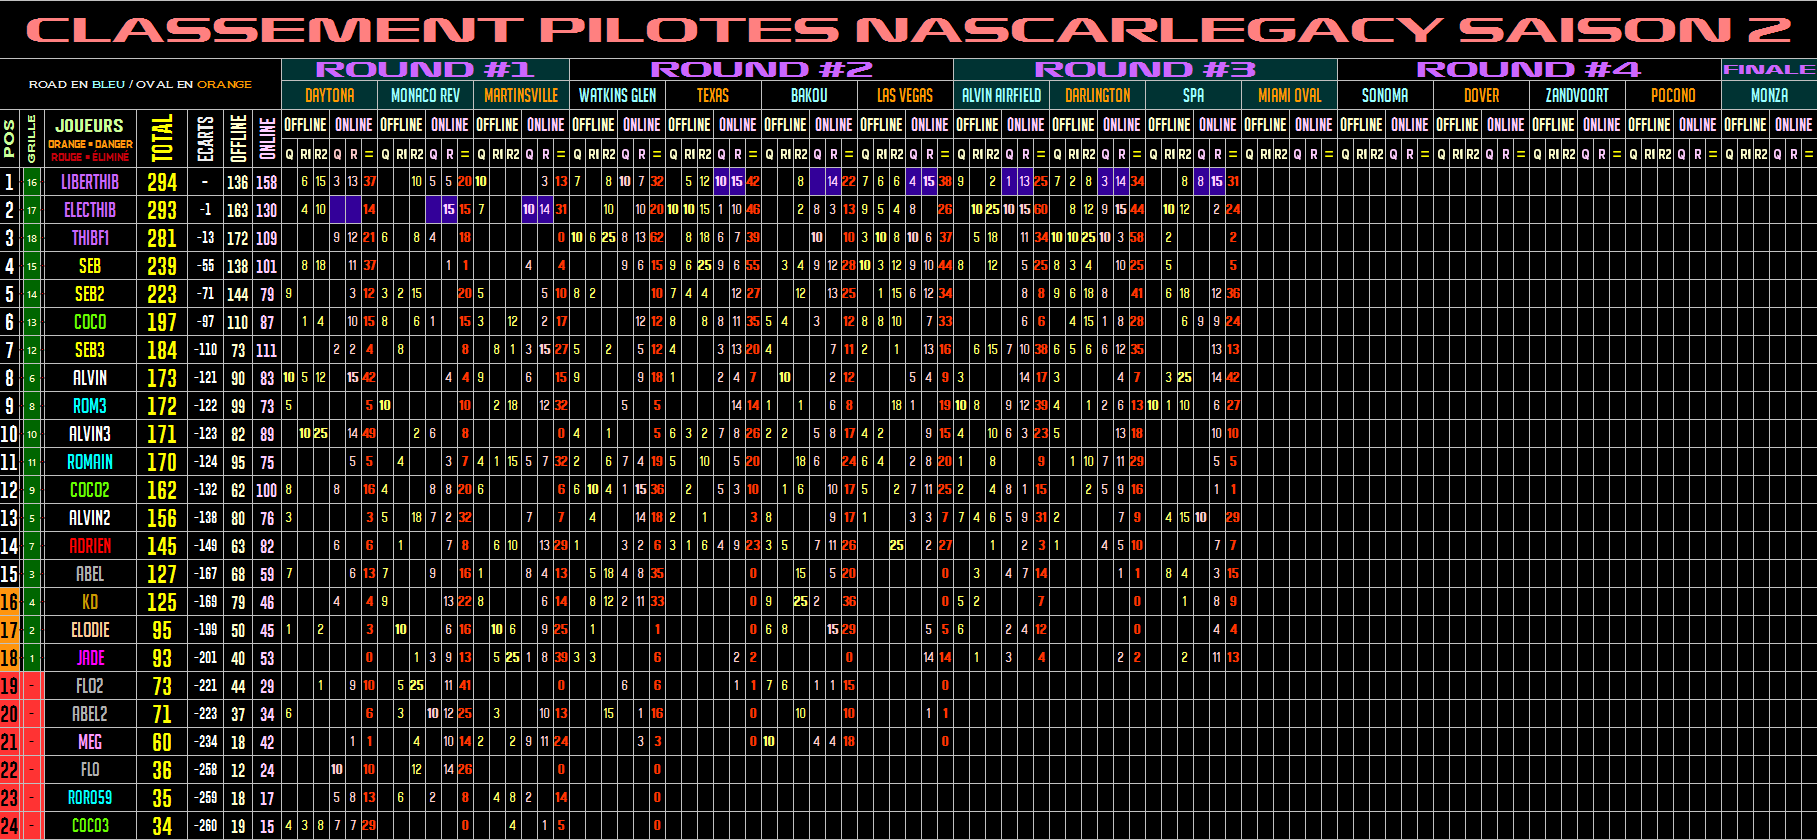Select the ECARTS column header
Viewport: 1817px width, 840px height.
pos(206,138)
